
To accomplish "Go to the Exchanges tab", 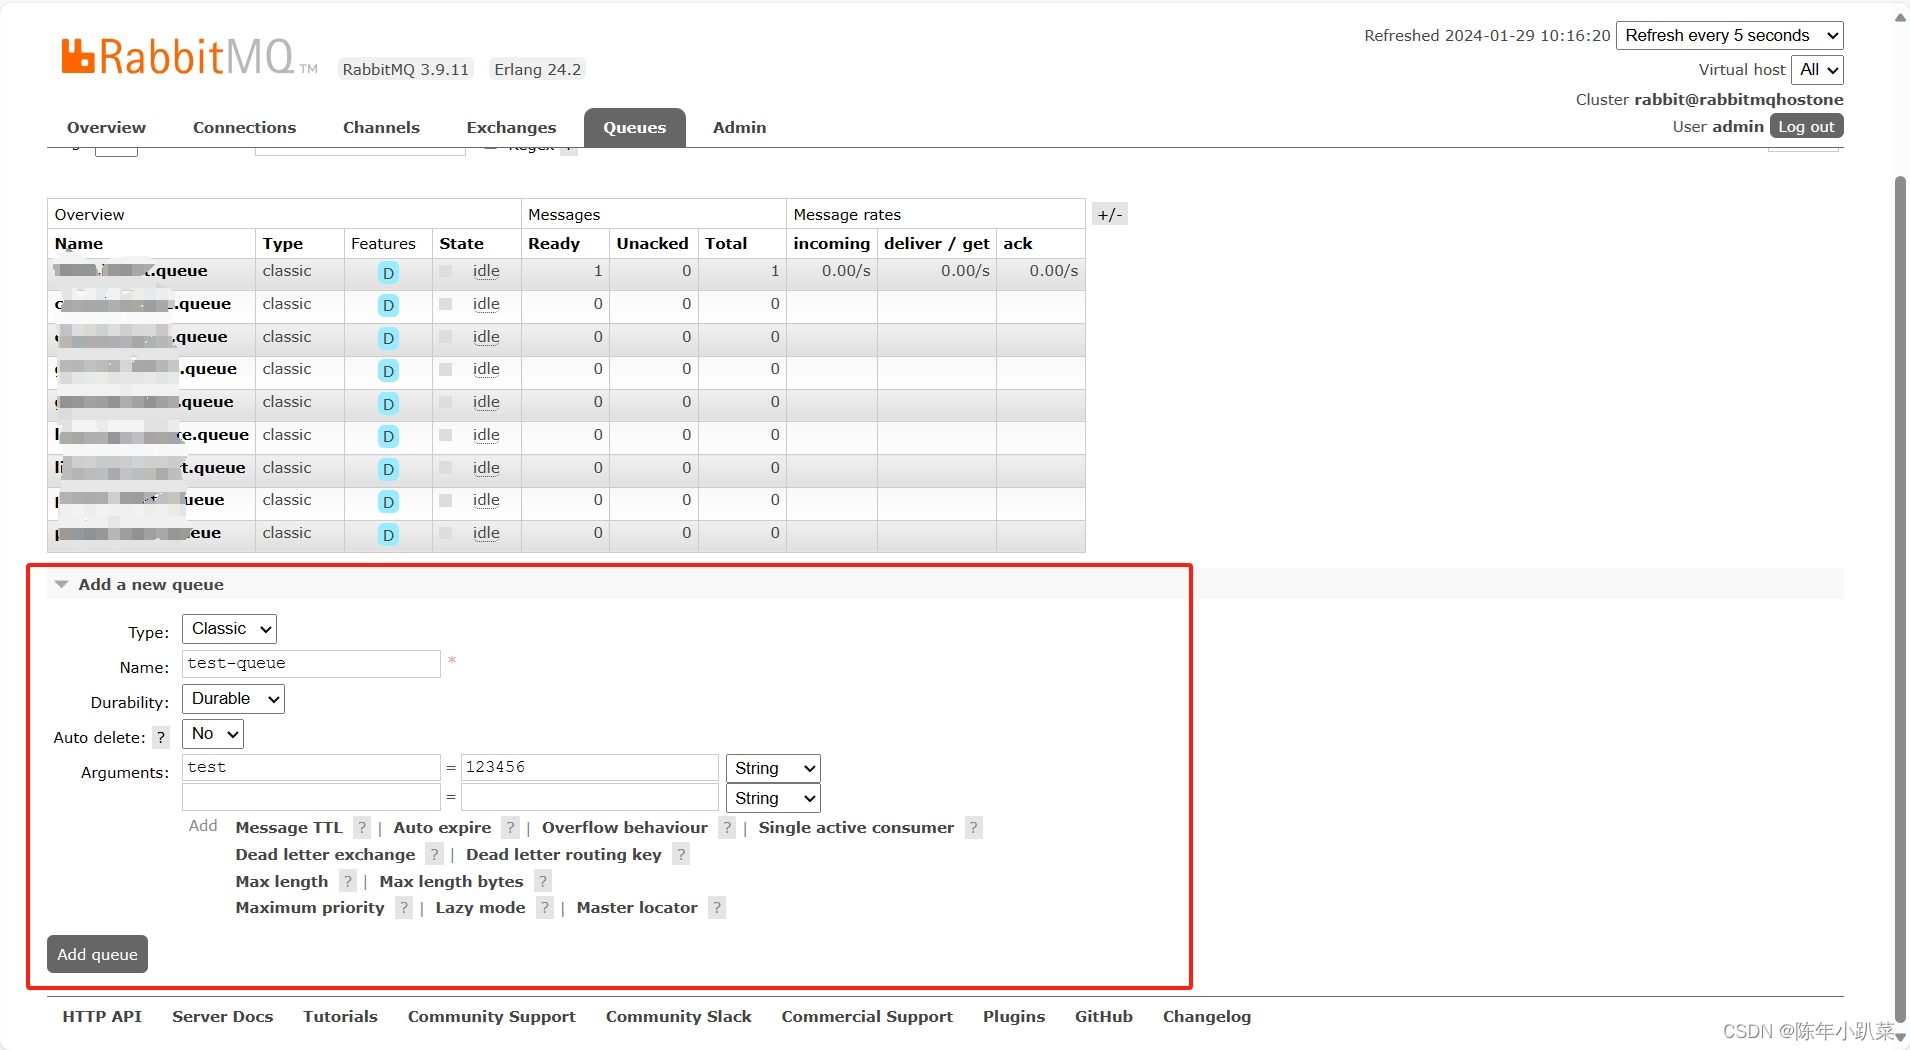I will (x=511, y=128).
